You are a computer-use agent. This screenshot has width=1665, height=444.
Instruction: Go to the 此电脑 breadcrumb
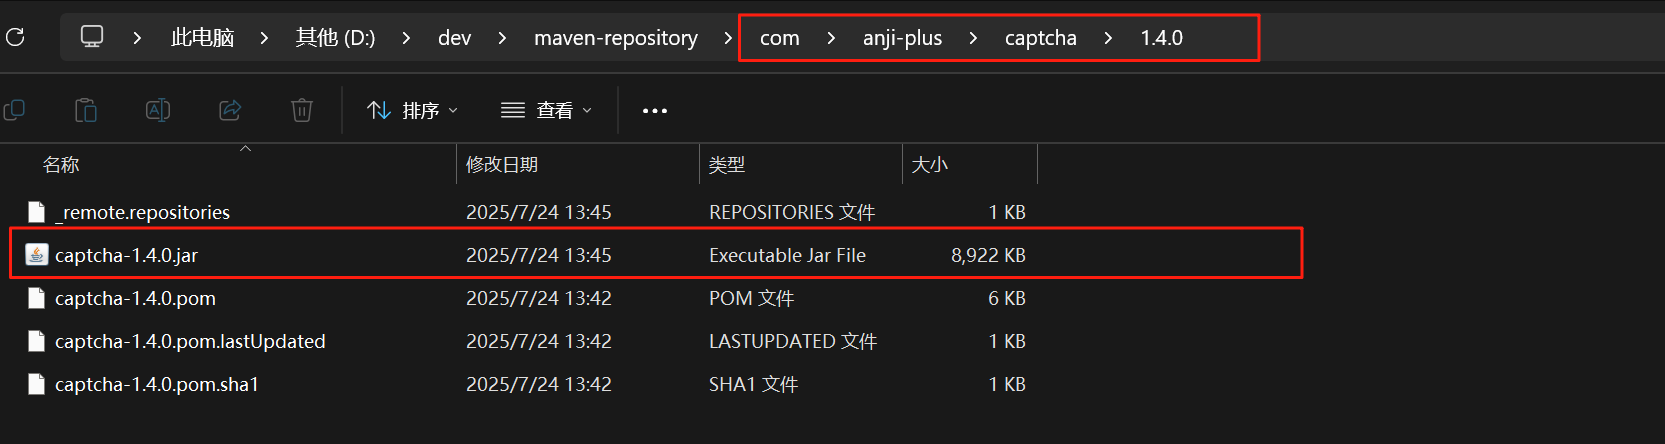(x=202, y=38)
